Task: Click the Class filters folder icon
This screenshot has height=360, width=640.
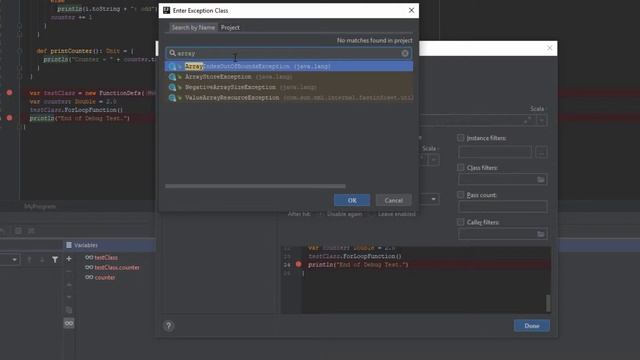Action: click(541, 180)
